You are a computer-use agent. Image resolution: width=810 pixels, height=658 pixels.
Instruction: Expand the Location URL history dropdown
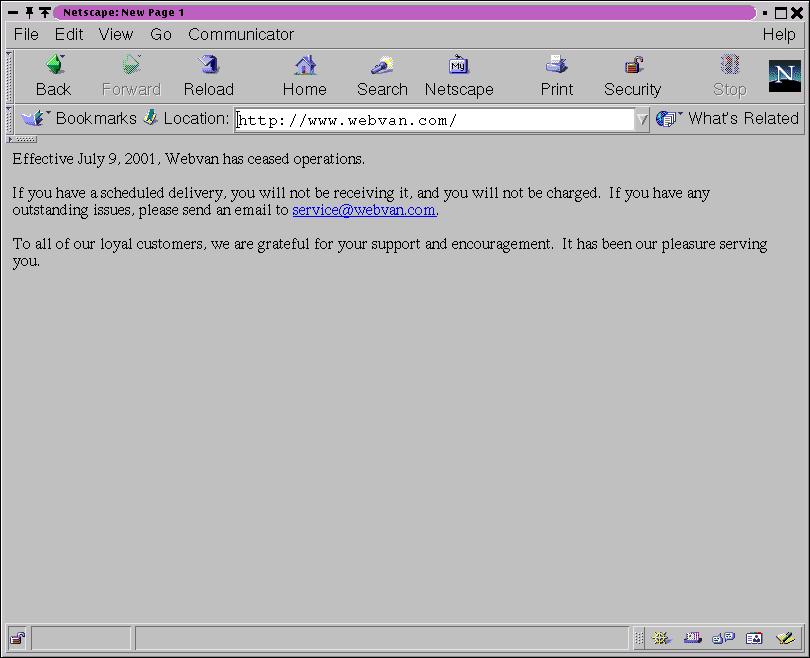click(x=642, y=120)
